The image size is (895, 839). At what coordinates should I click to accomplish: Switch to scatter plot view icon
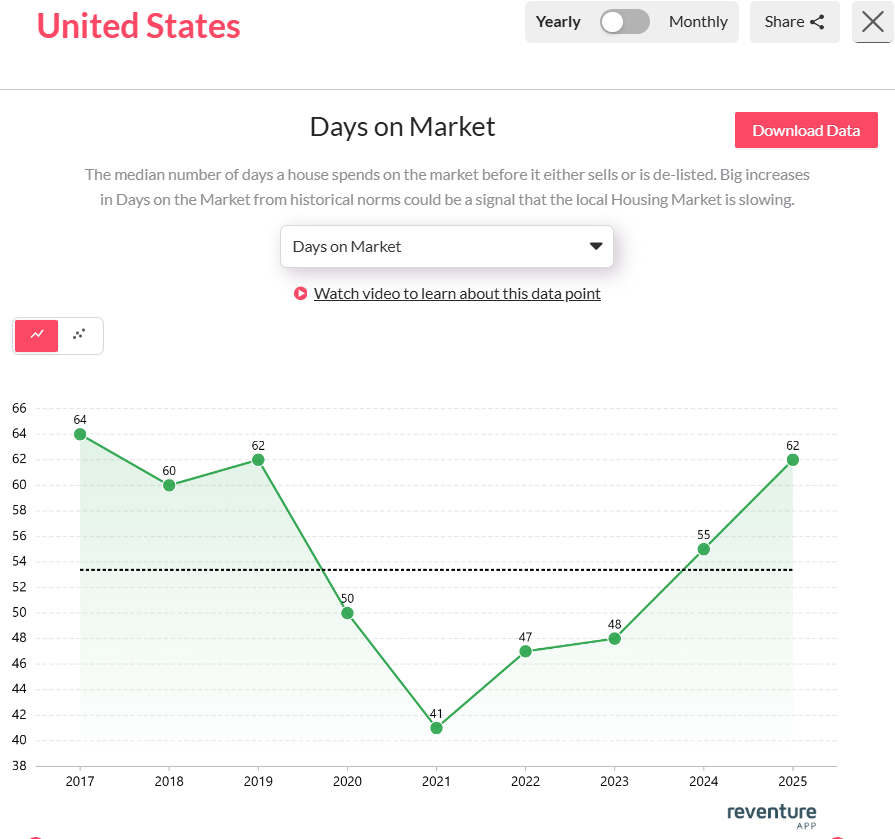(79, 336)
